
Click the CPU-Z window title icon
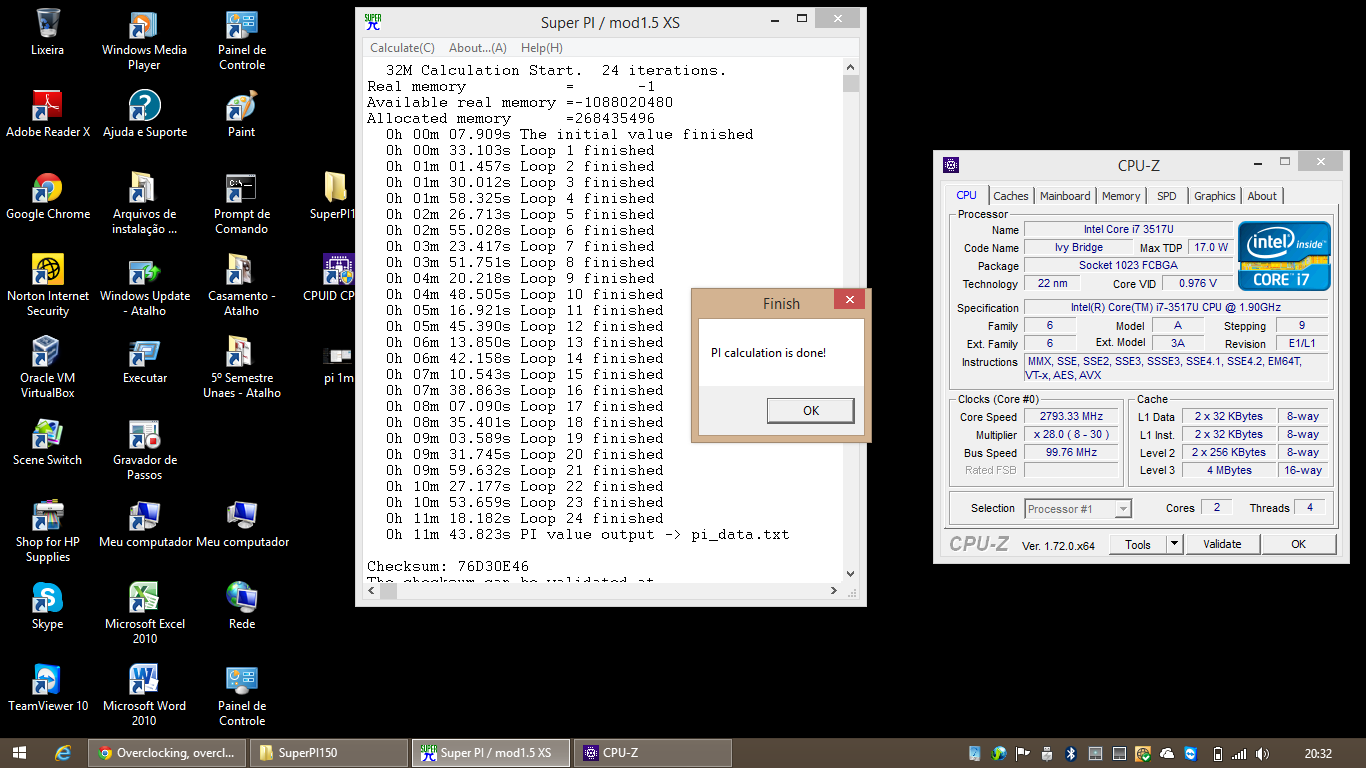pos(951,165)
